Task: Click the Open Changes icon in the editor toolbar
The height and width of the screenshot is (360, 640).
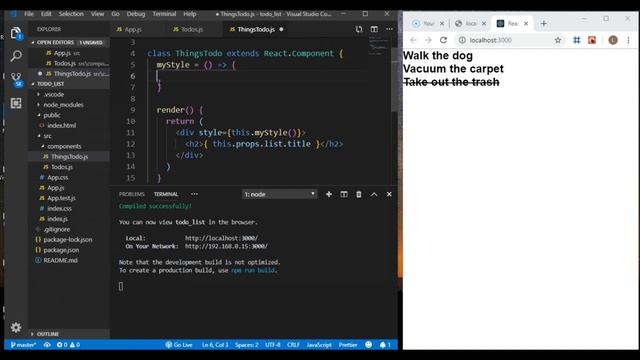Action: [358, 29]
